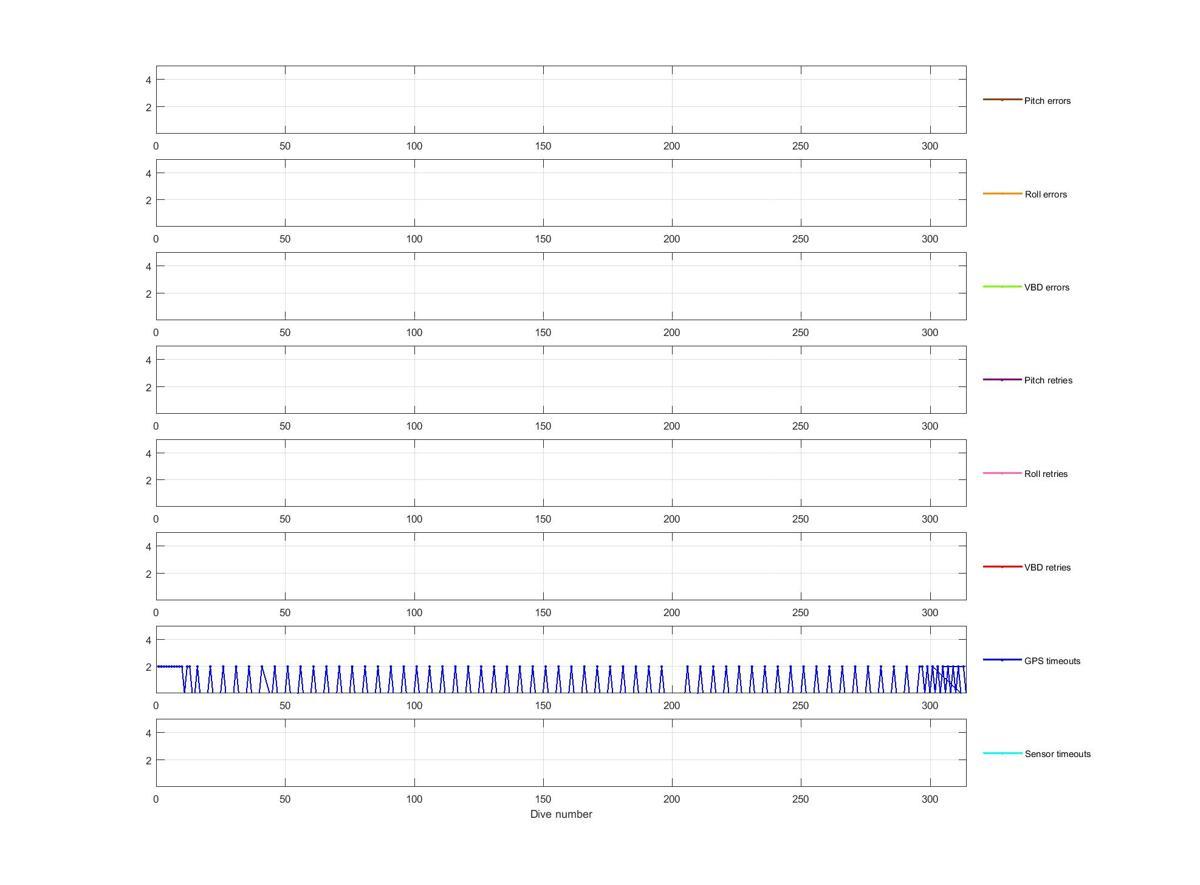Click the Dive number x-axis label

[561, 814]
